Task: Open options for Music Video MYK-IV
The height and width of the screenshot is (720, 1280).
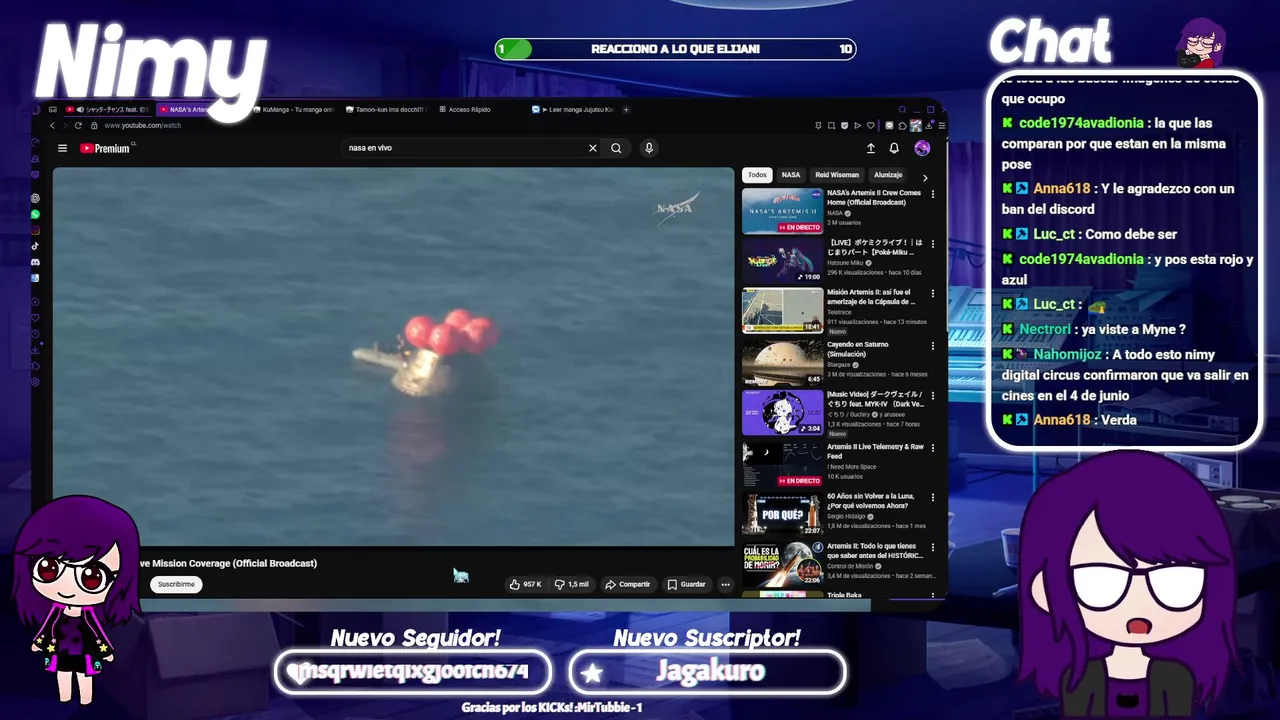Action: point(933,396)
